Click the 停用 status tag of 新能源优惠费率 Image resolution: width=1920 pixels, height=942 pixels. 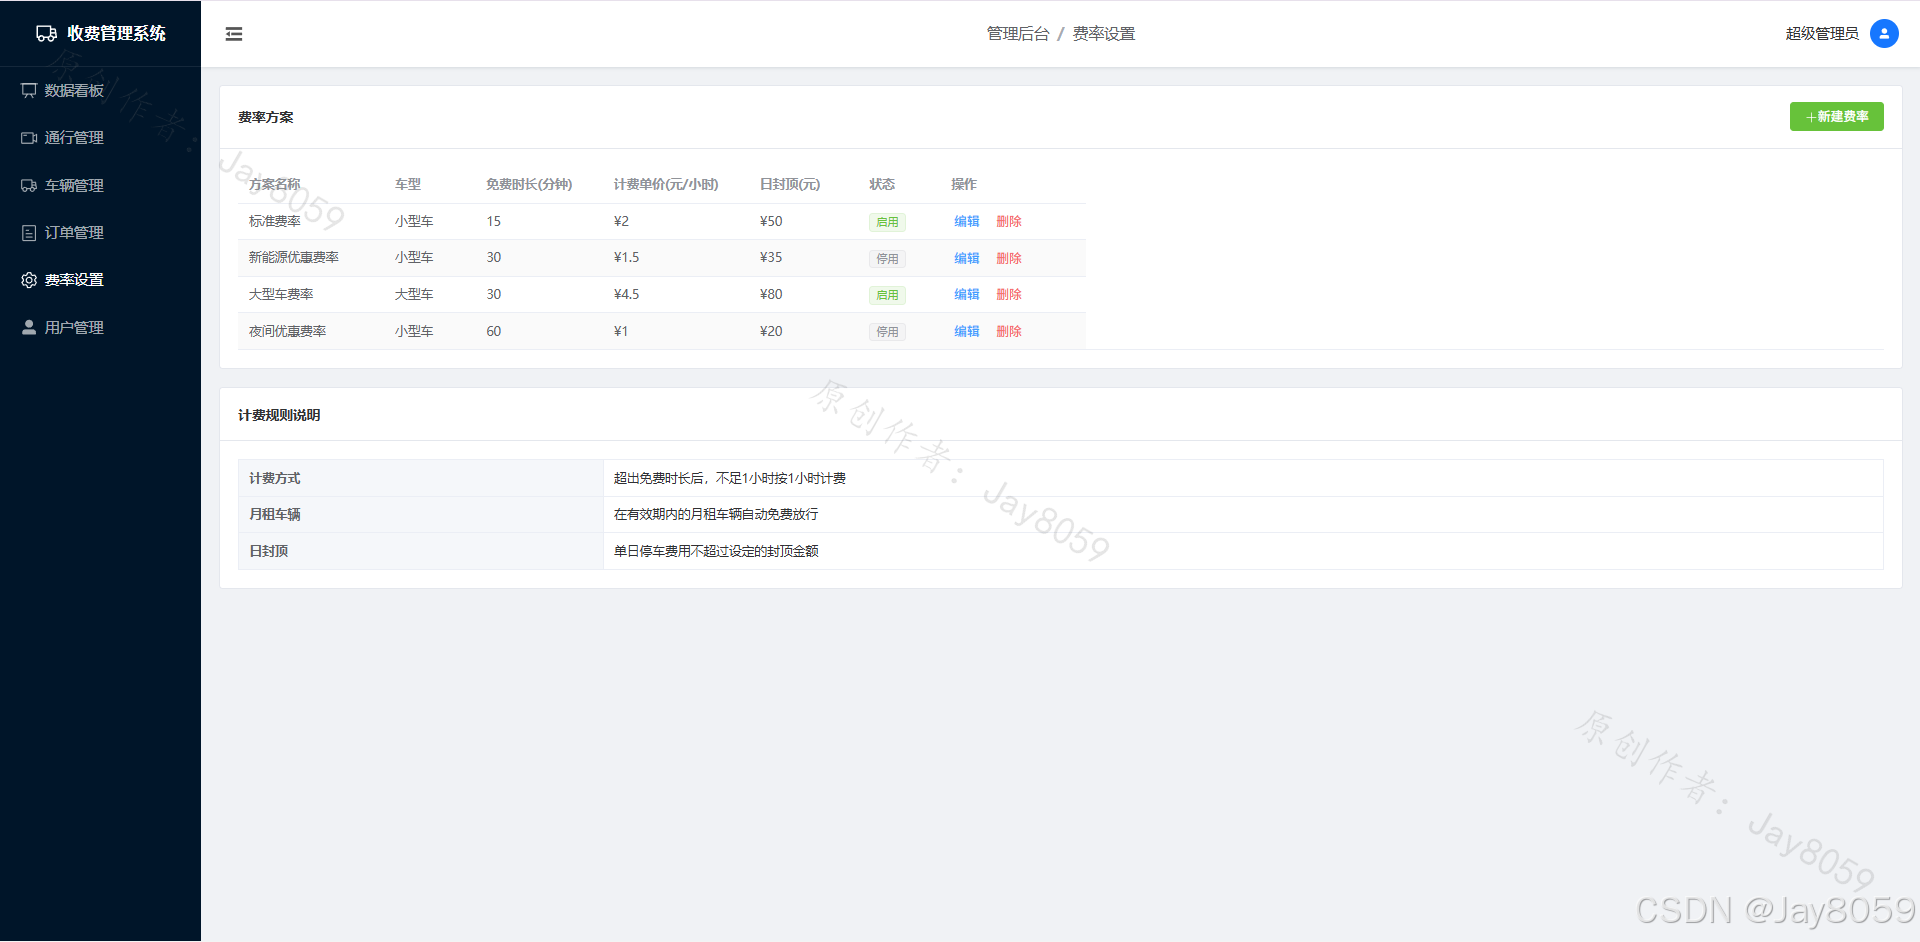click(x=887, y=259)
